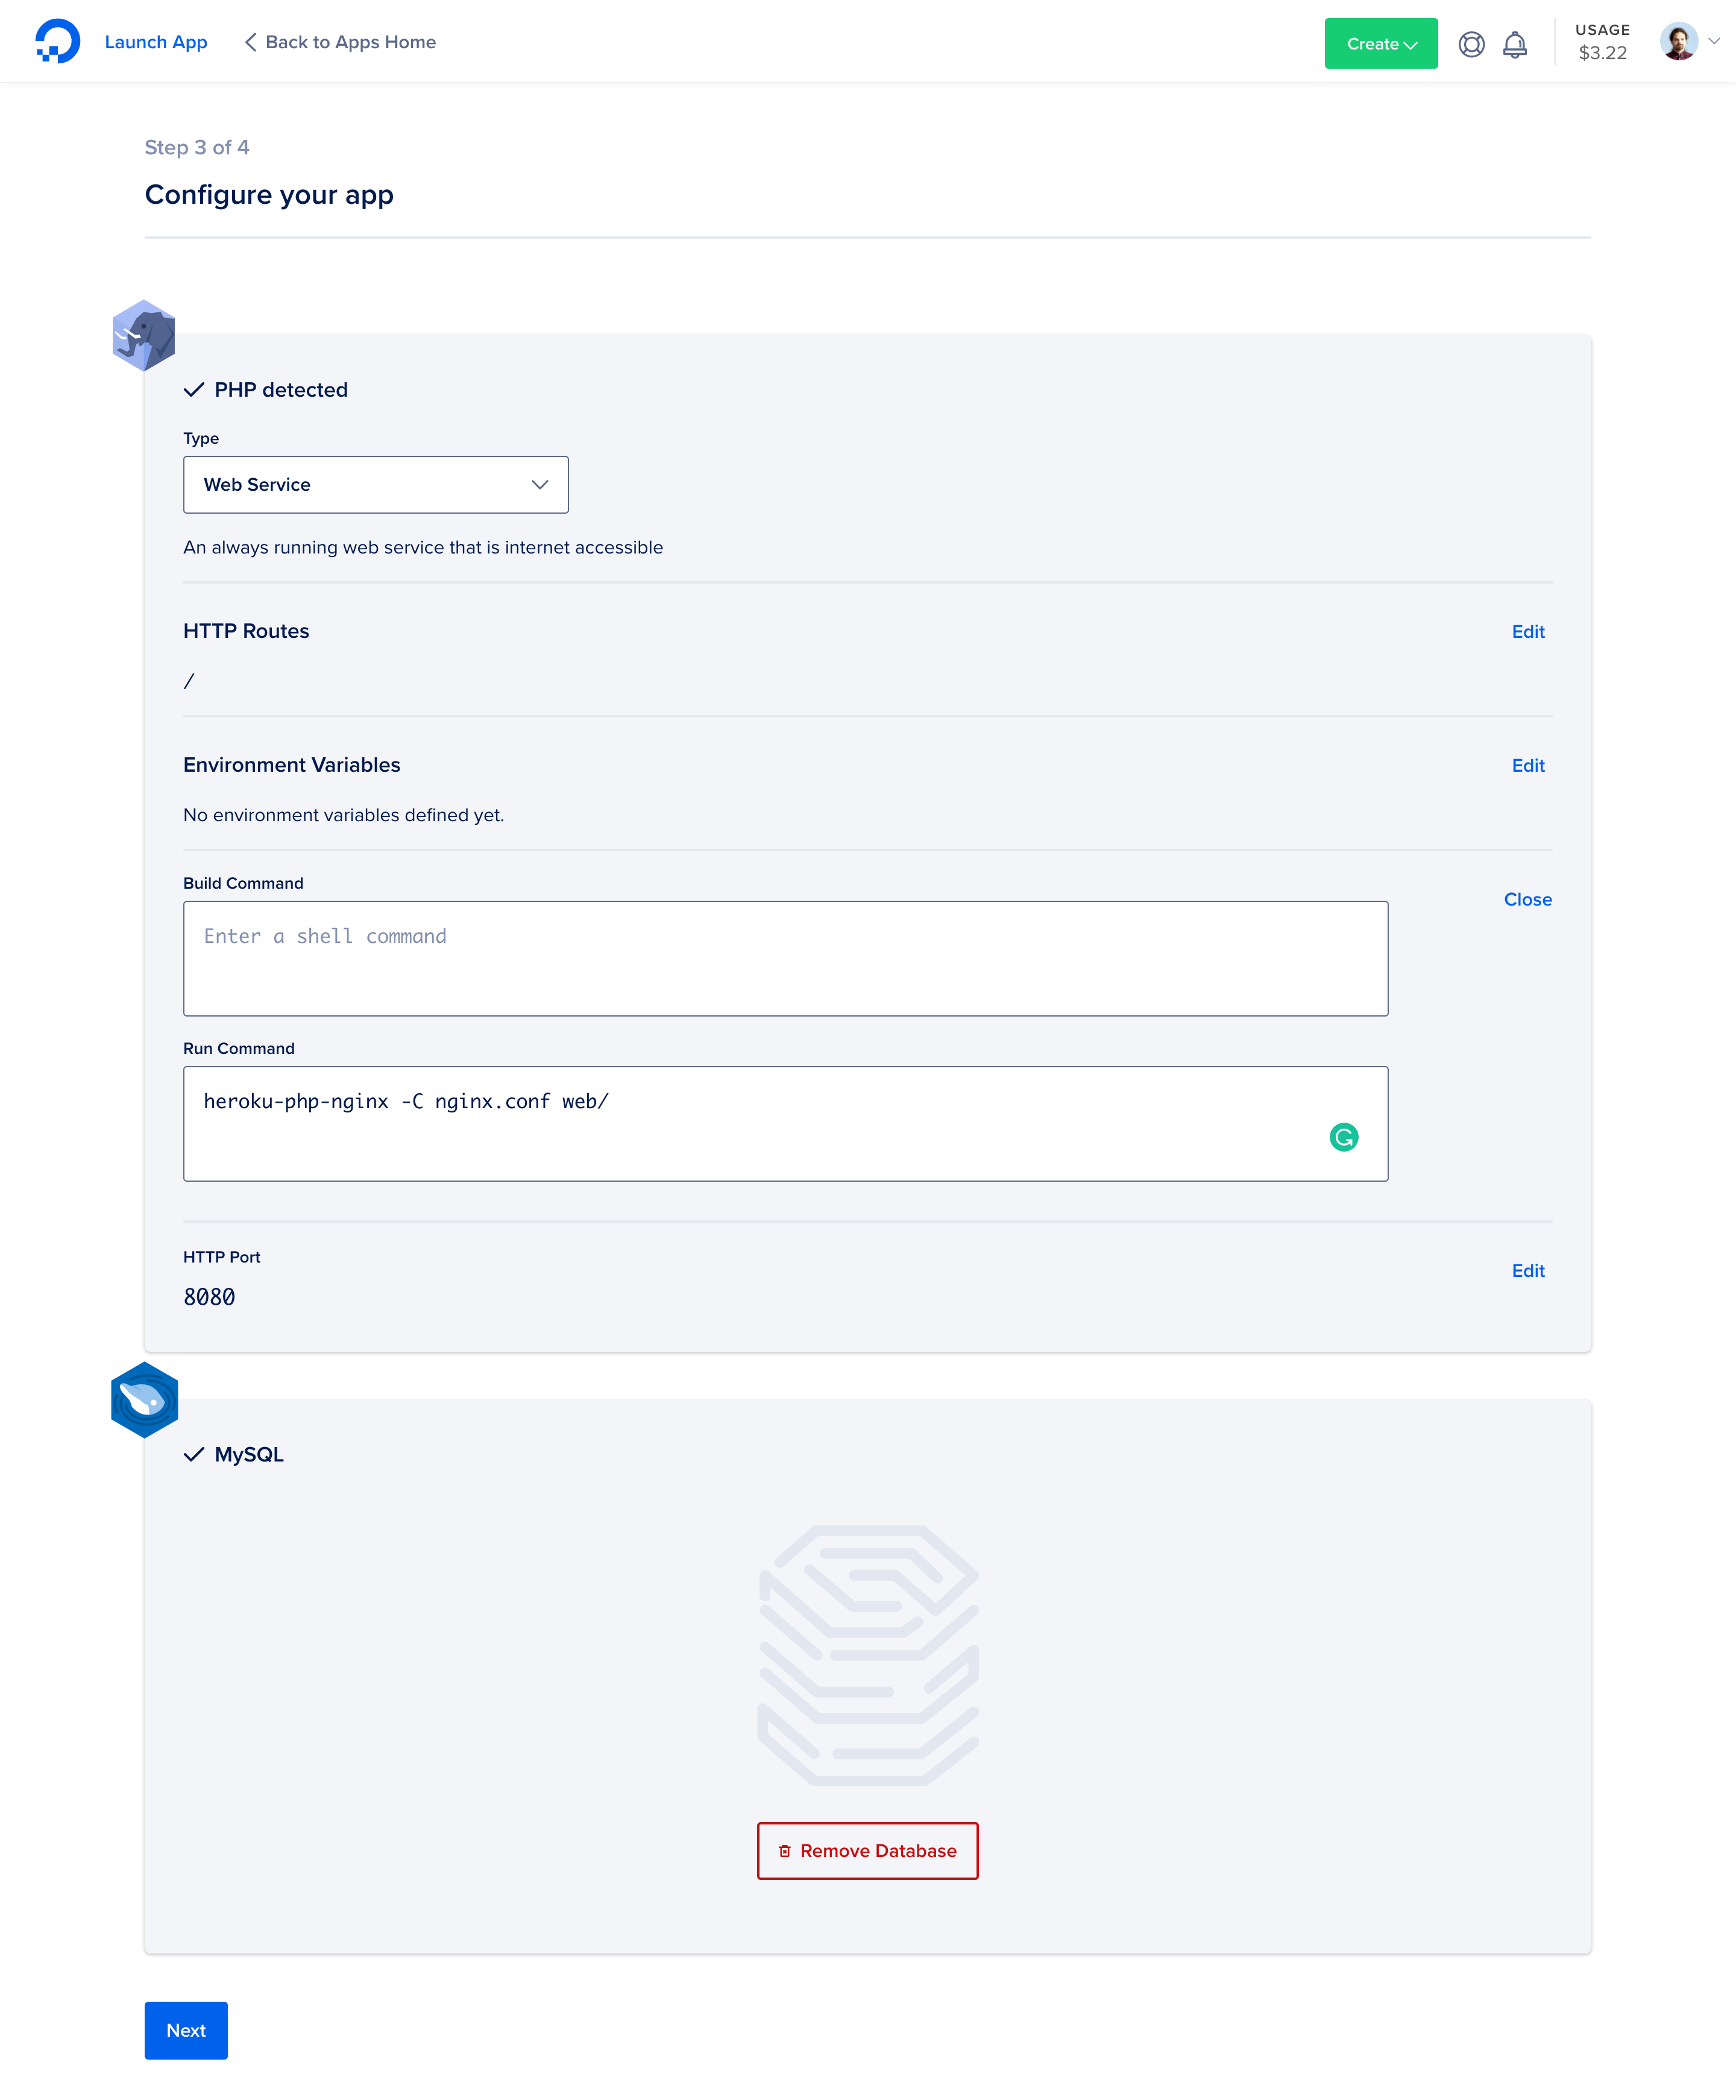The width and height of the screenshot is (1736, 2100).
Task: Open the Create dropdown button
Action: 1380,44
